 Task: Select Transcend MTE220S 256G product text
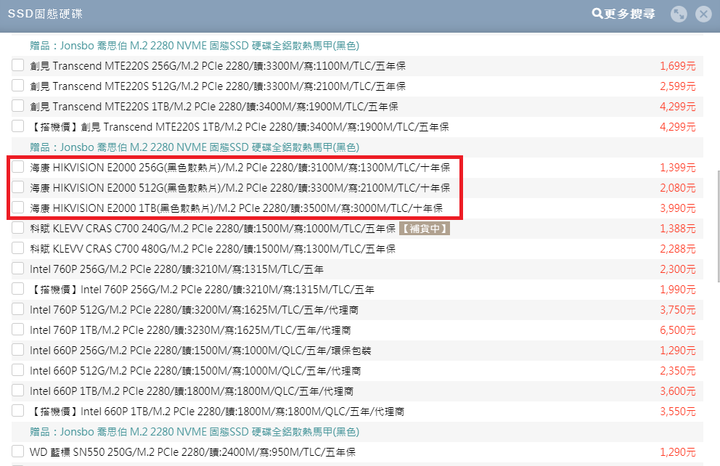click(x=218, y=66)
